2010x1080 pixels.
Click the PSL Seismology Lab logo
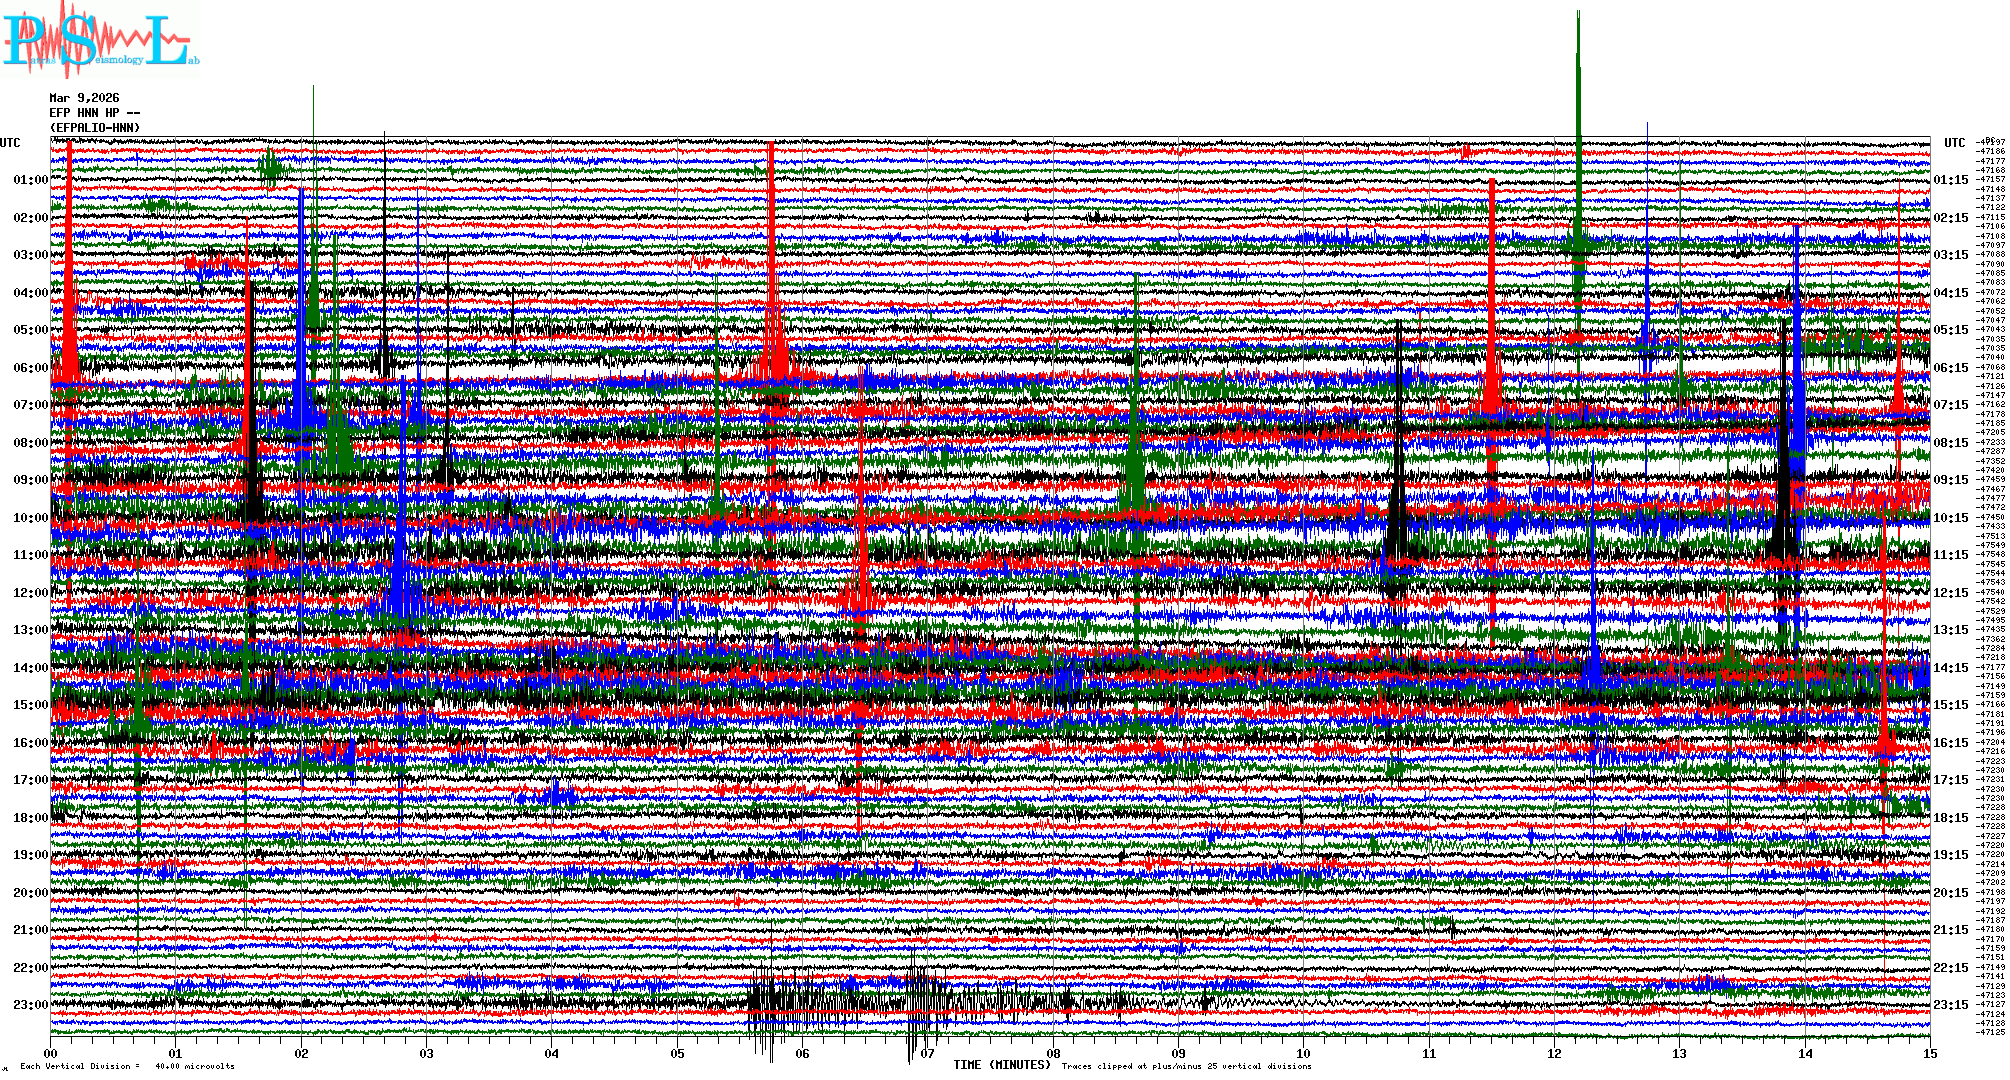(x=100, y=42)
